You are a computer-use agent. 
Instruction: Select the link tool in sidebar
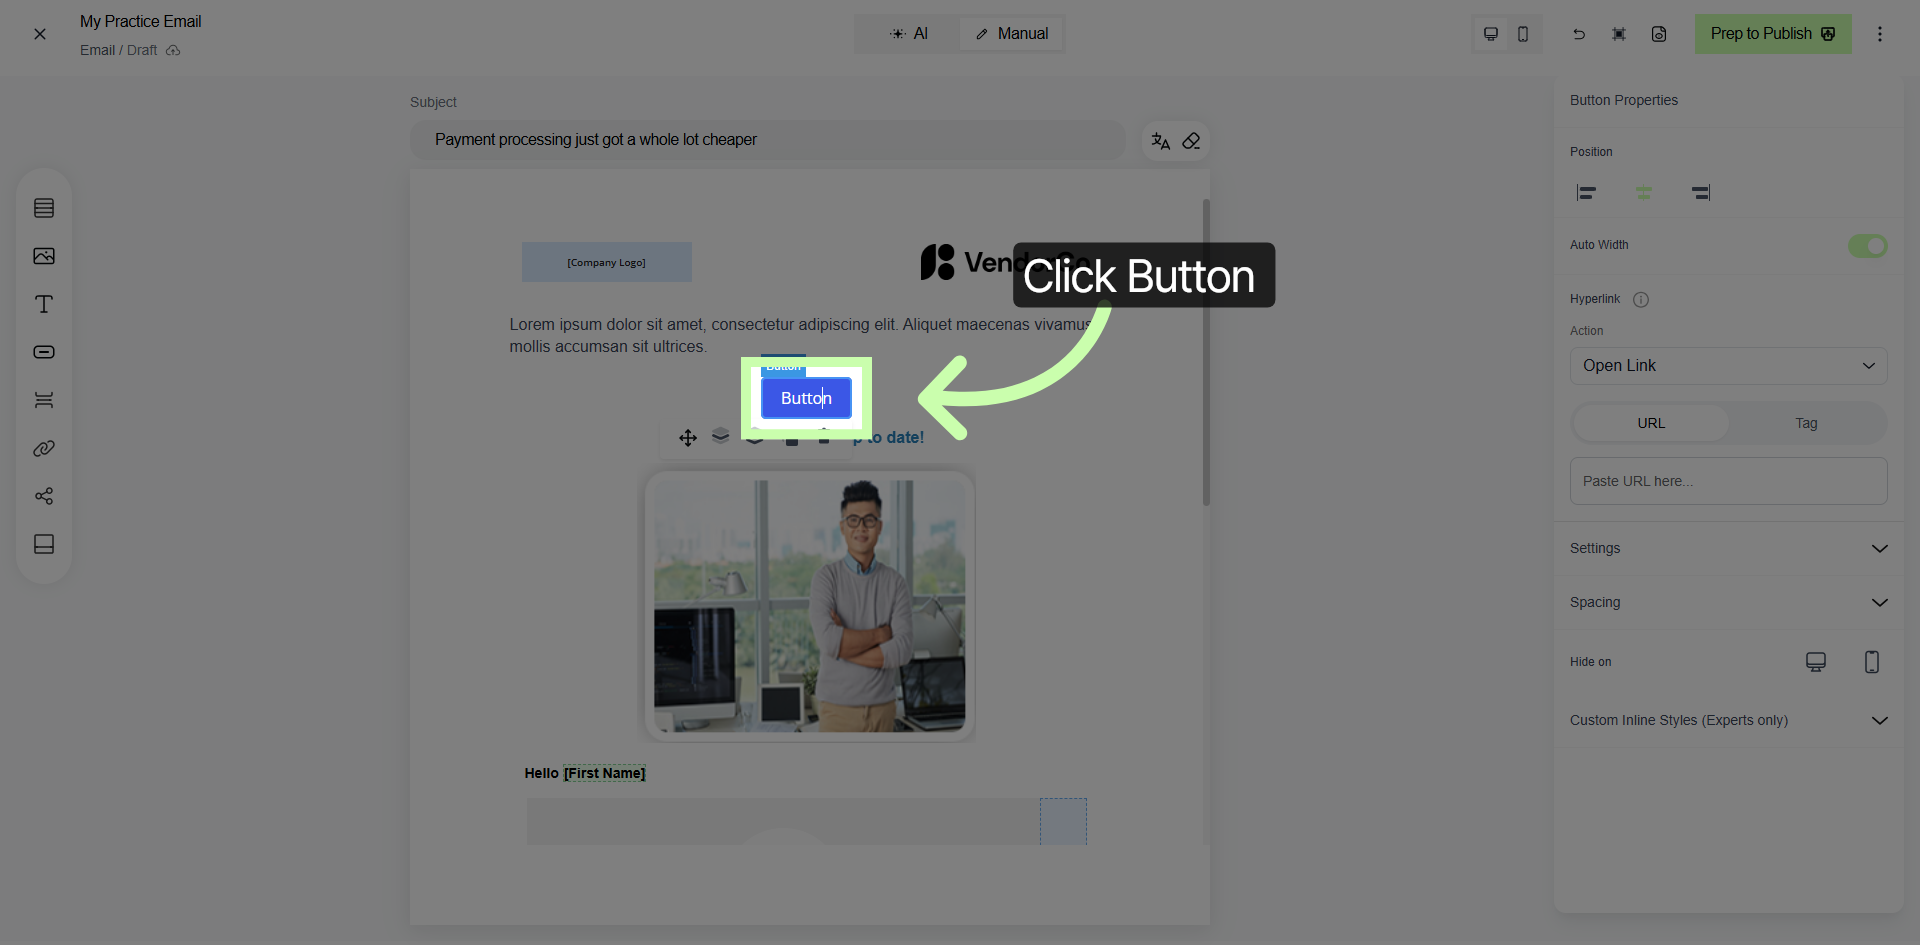tap(44, 448)
